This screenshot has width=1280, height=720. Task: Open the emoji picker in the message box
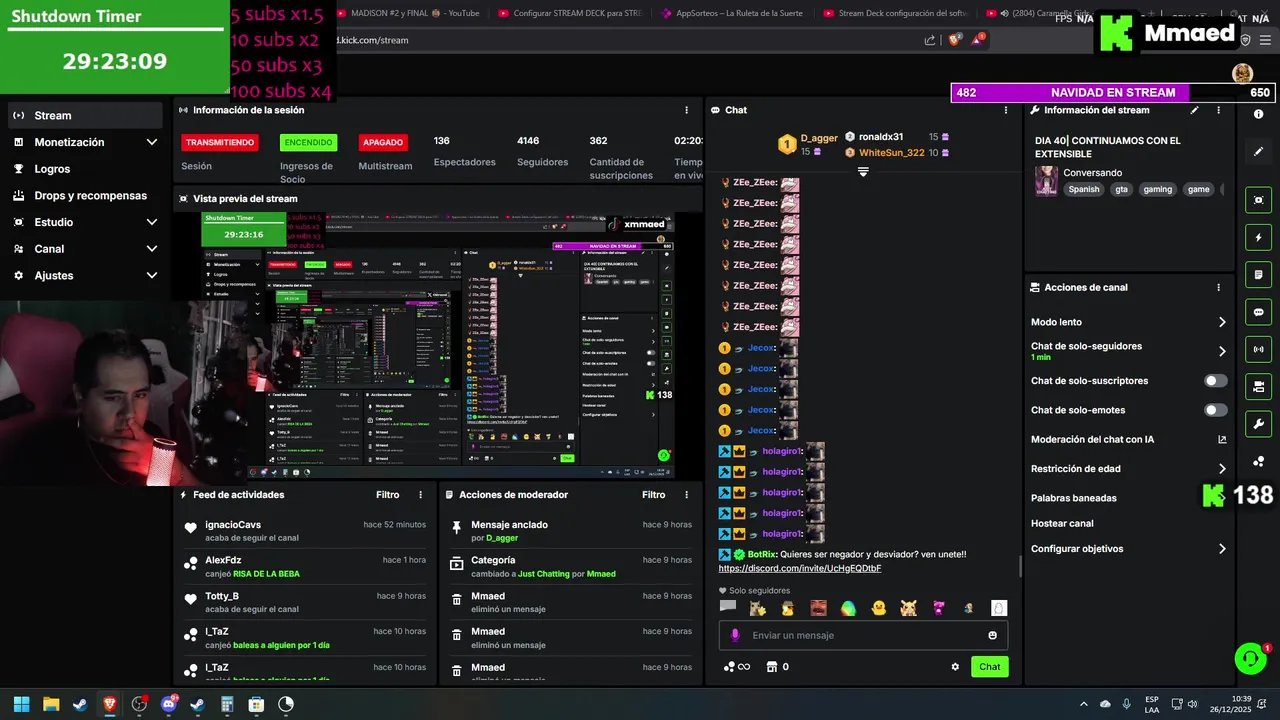[992, 635]
